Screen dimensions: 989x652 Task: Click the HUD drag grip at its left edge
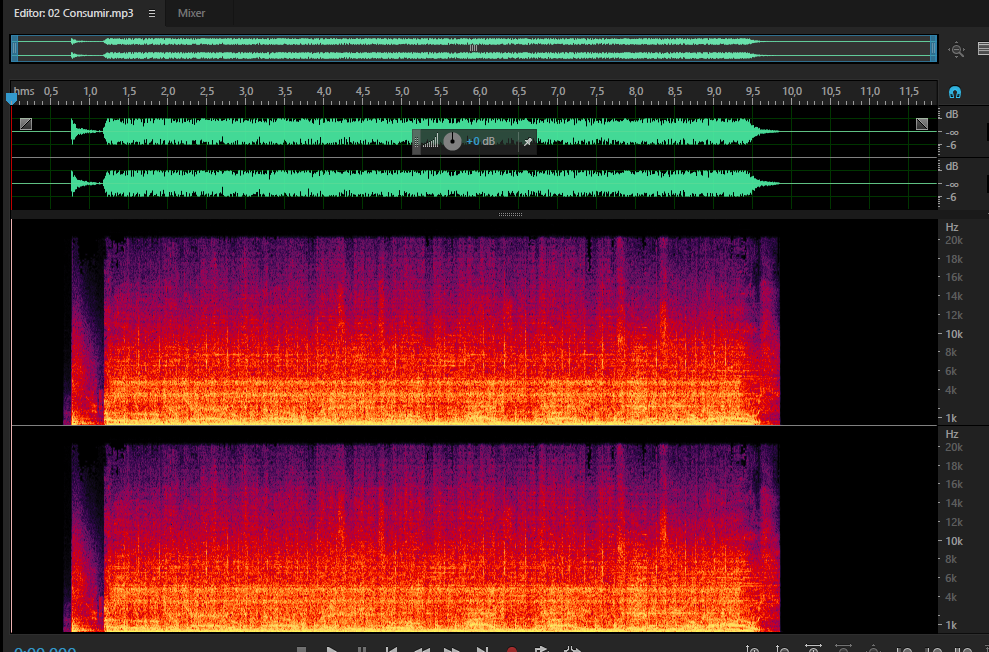point(416,142)
